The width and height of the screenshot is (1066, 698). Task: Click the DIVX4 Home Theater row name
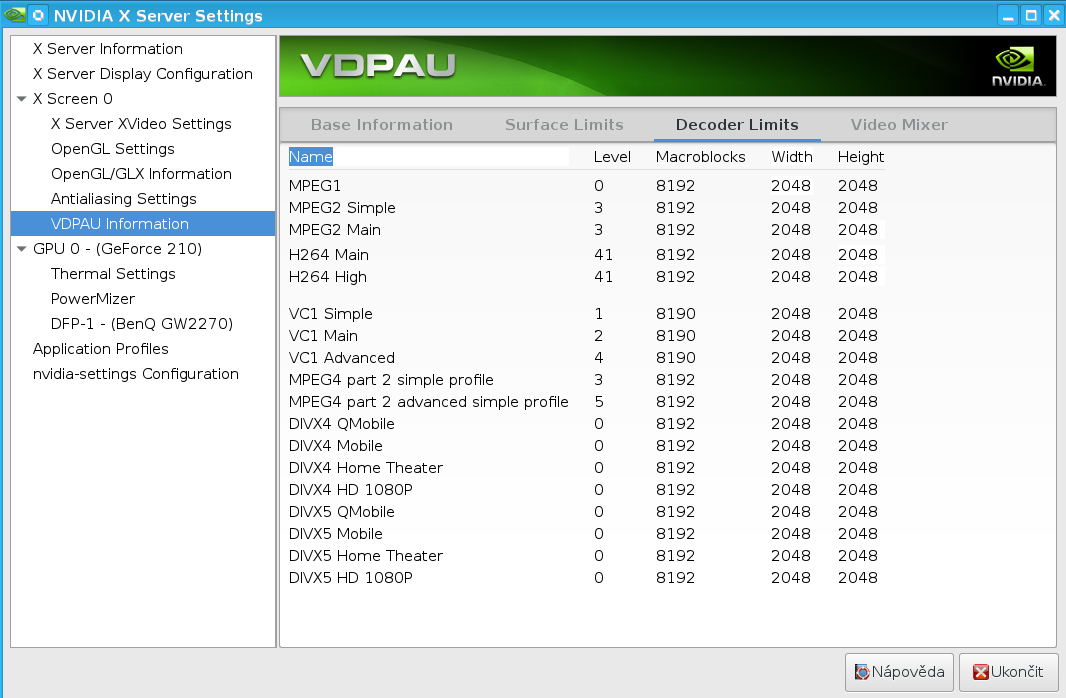[366, 468]
